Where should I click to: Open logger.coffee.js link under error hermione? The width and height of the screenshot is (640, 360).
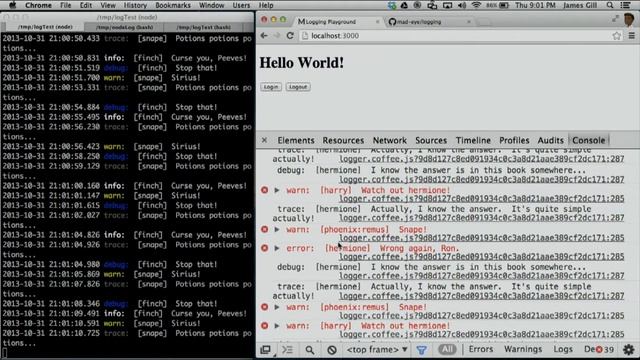pos(482,257)
